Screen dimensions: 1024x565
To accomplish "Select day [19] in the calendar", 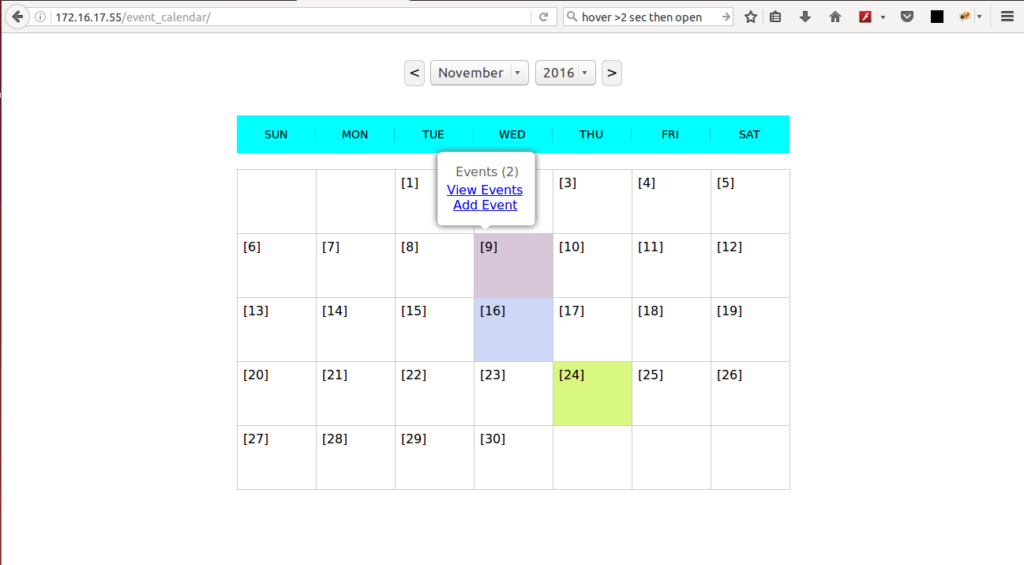I will 750,329.
